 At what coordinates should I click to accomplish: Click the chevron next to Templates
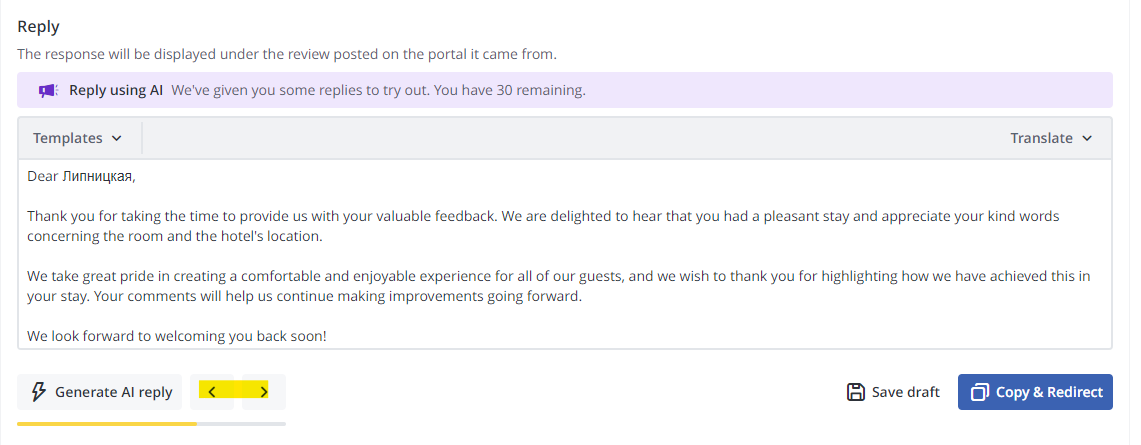[116, 138]
